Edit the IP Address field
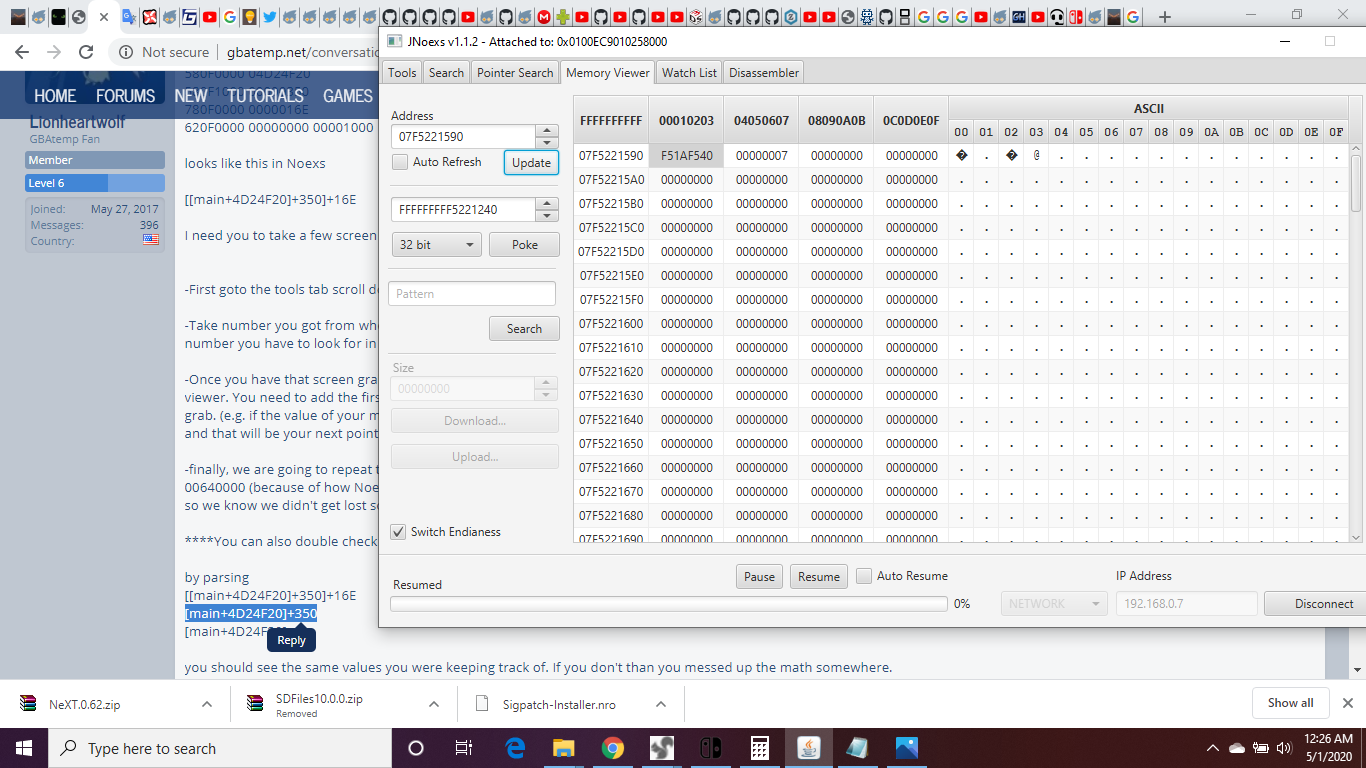The image size is (1366, 768). click(x=1186, y=604)
